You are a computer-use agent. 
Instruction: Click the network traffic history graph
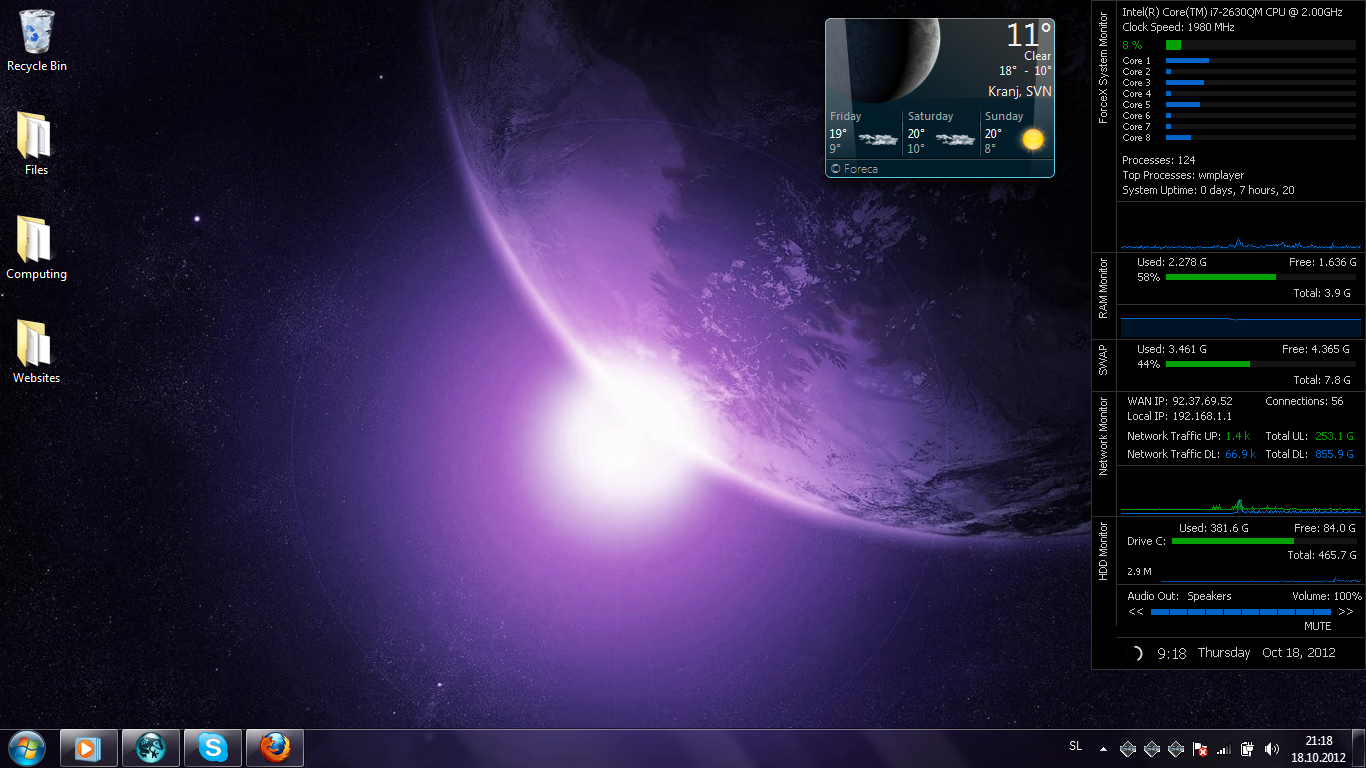(1241, 490)
